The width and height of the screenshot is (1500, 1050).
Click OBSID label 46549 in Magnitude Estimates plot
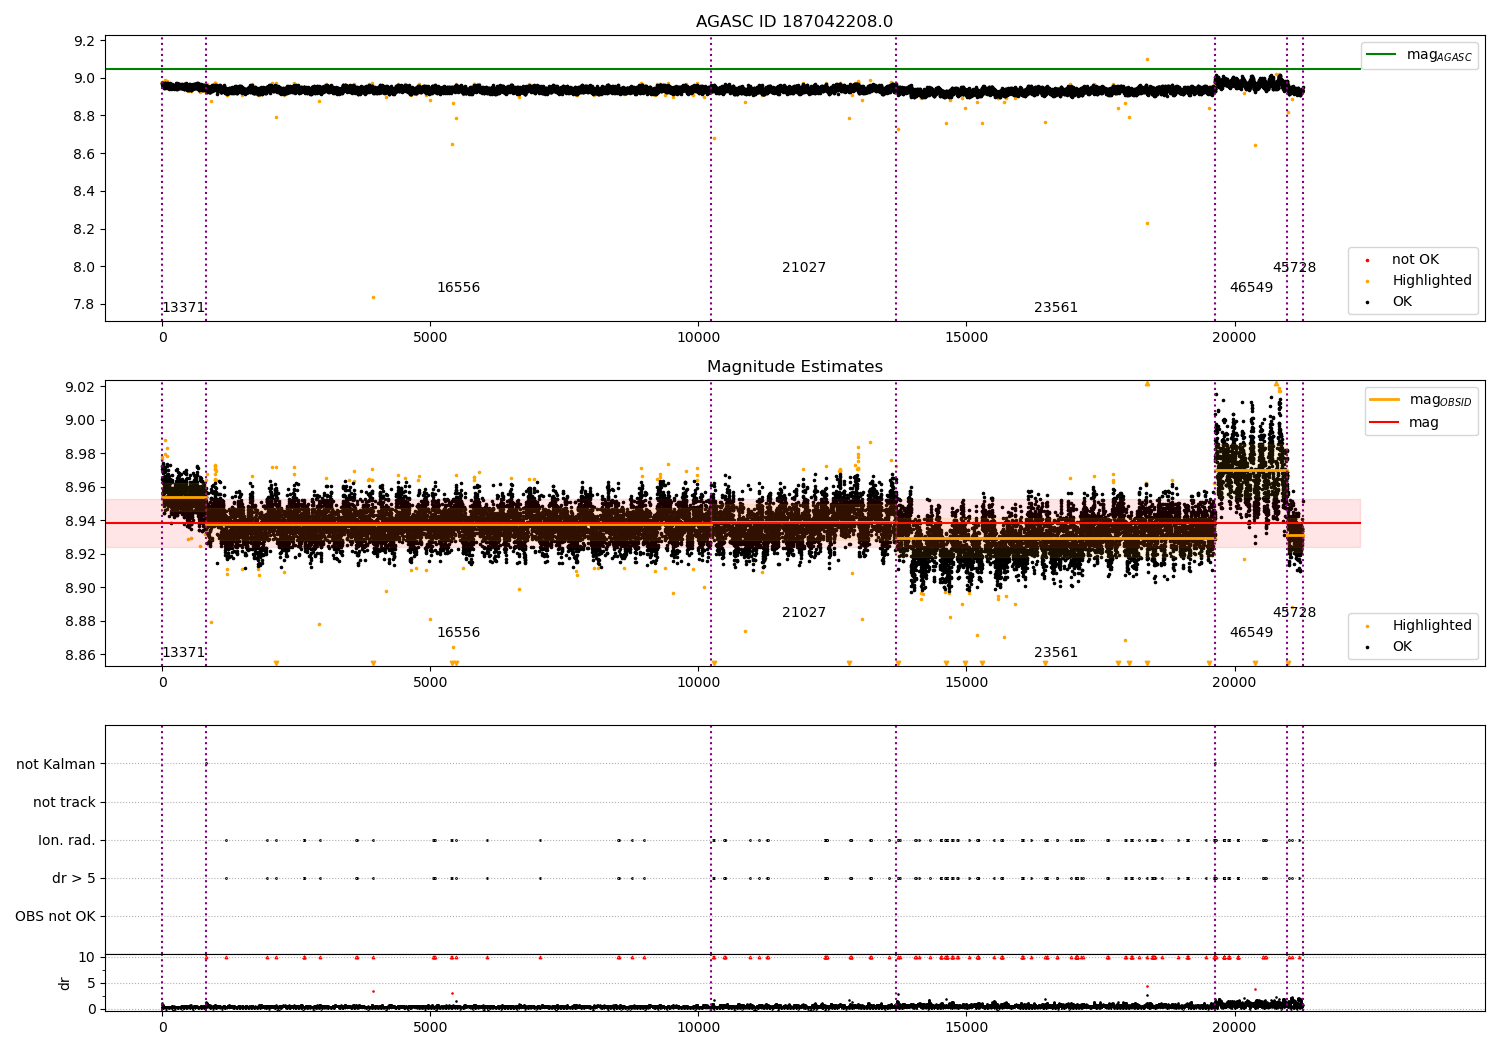(x=1251, y=633)
